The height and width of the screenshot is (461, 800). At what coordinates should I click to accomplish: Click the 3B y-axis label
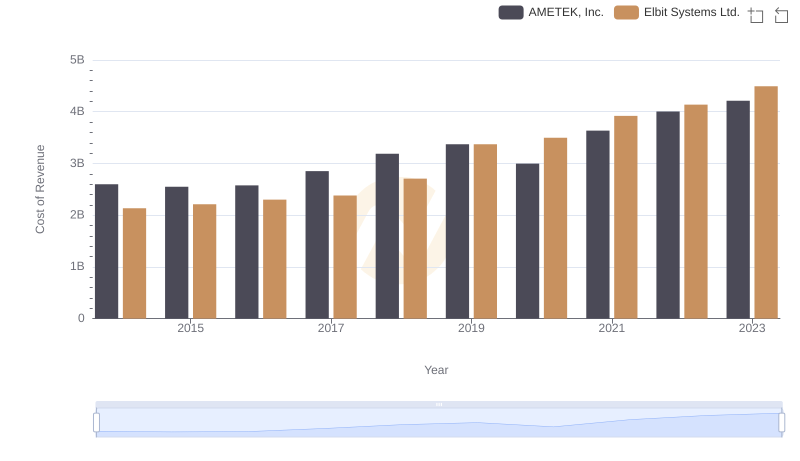coord(77,163)
